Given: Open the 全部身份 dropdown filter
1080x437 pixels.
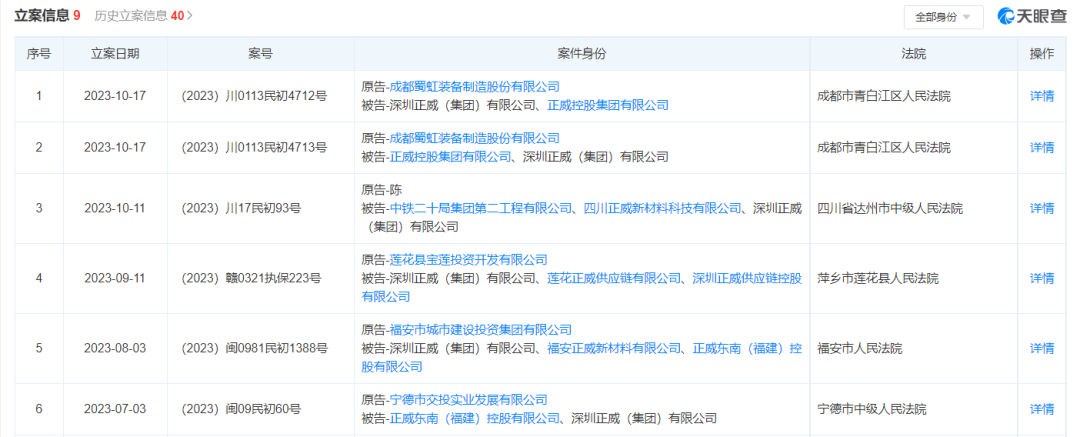Looking at the screenshot, I should coord(943,17).
